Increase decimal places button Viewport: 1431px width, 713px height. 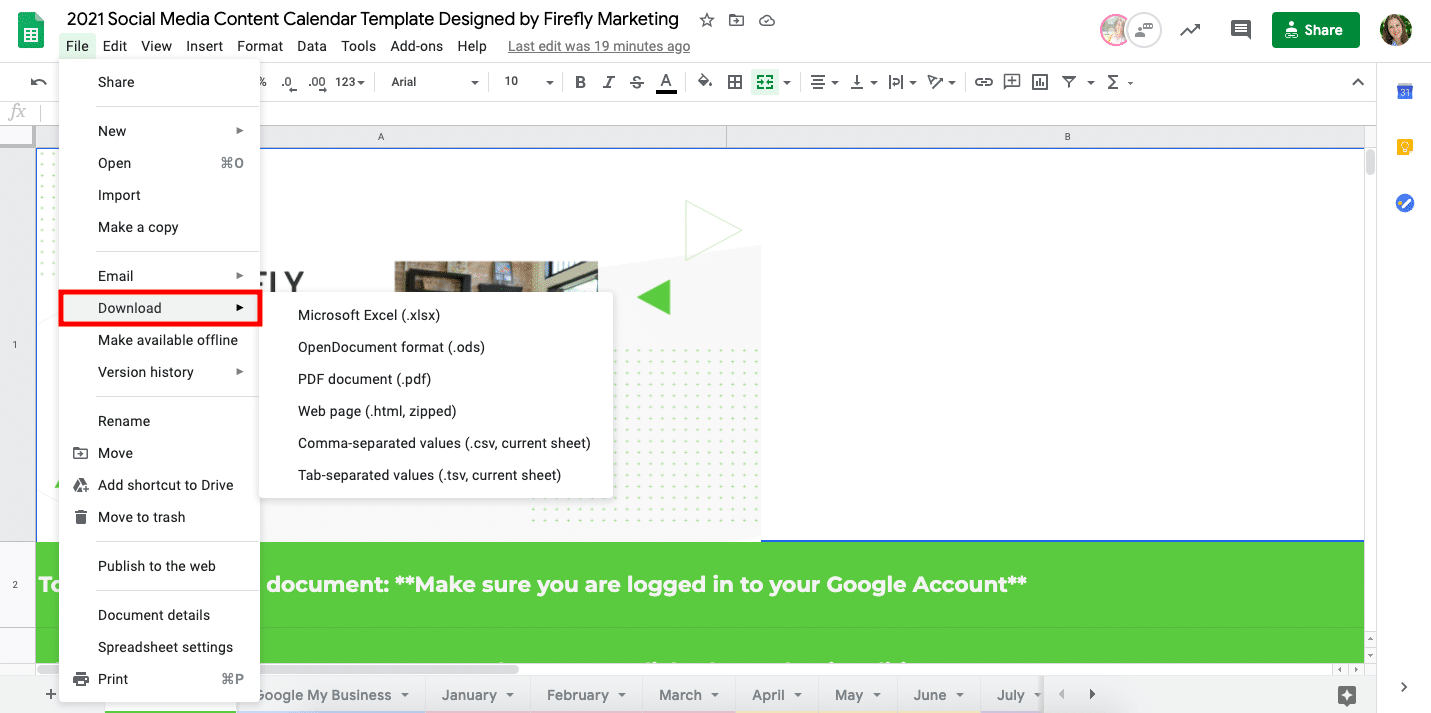(x=318, y=82)
